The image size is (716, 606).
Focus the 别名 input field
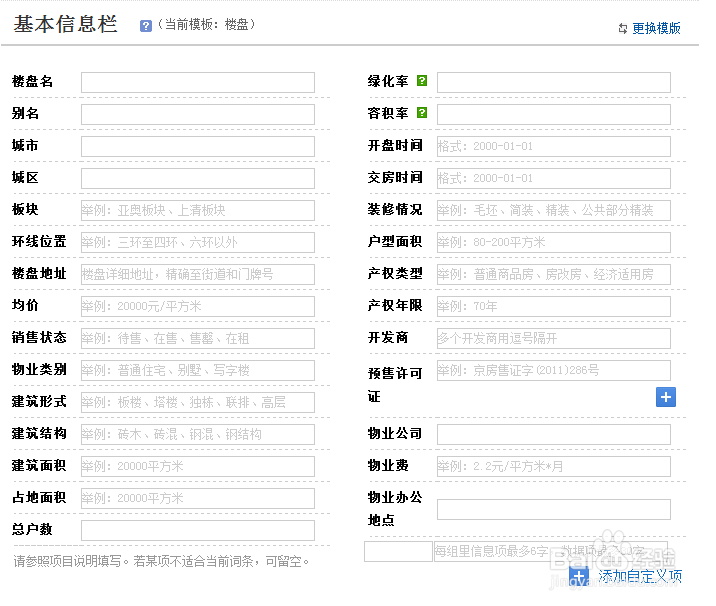click(198, 114)
